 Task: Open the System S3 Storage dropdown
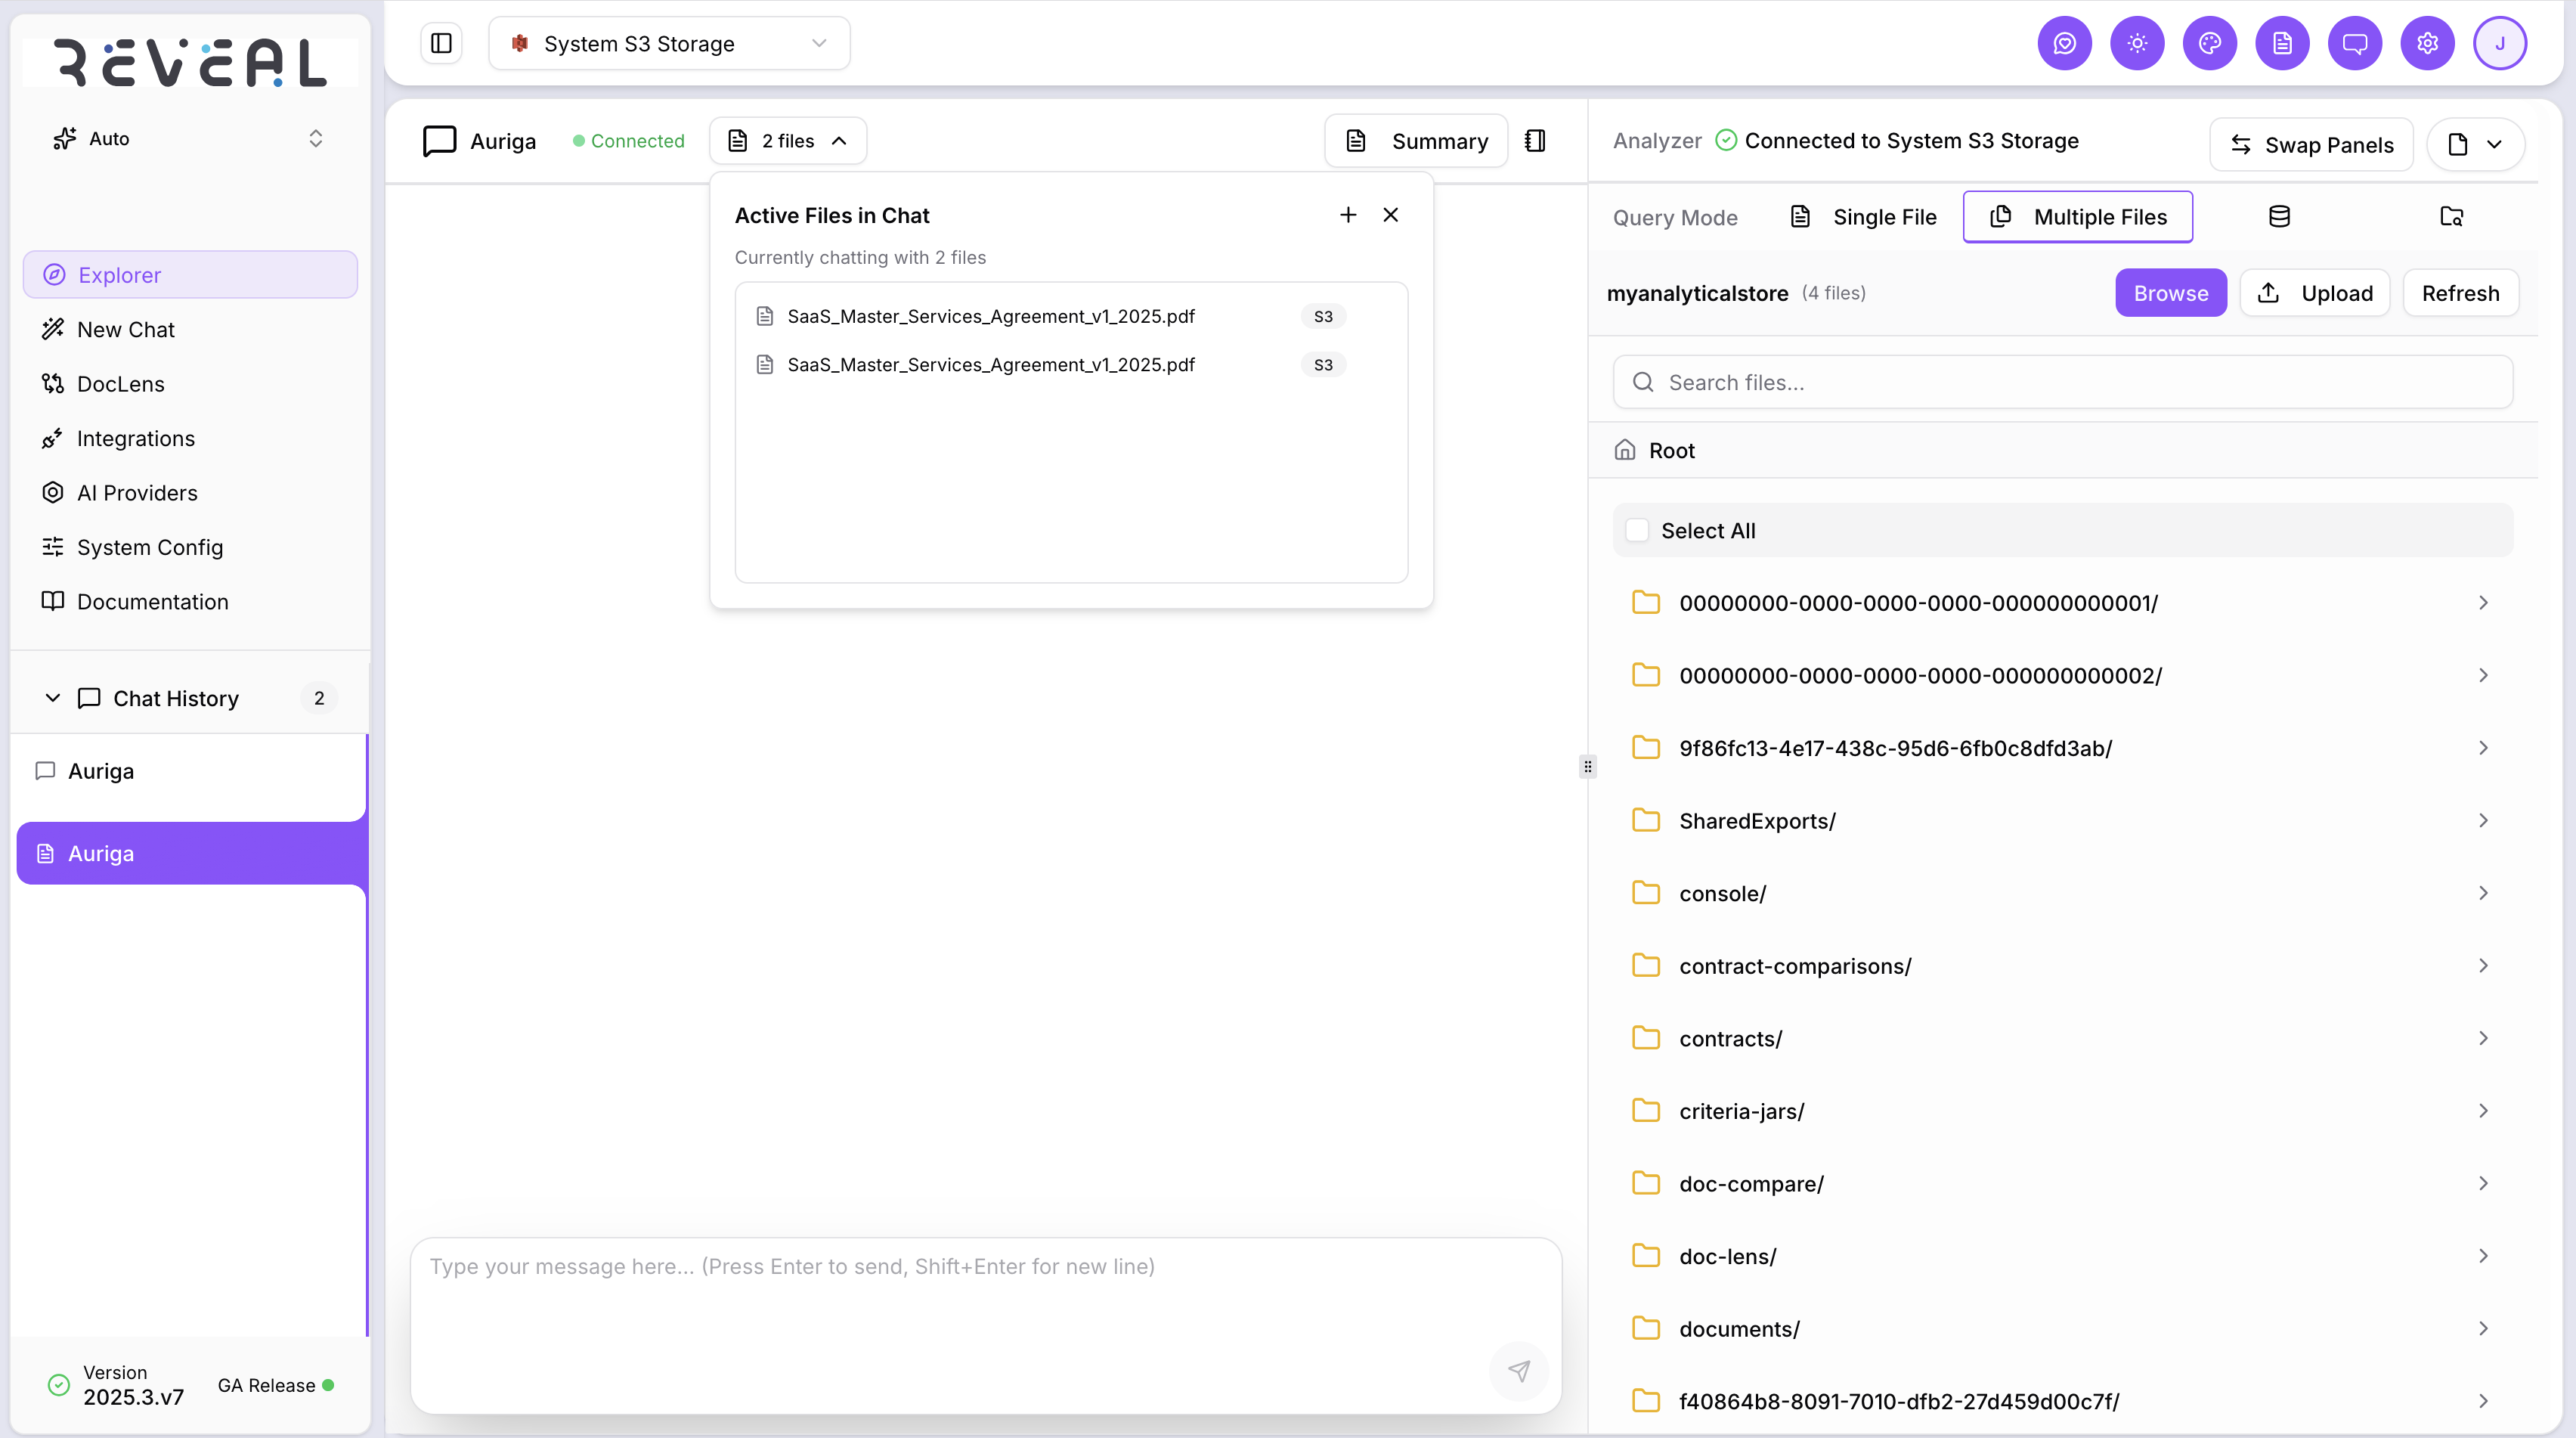669,43
